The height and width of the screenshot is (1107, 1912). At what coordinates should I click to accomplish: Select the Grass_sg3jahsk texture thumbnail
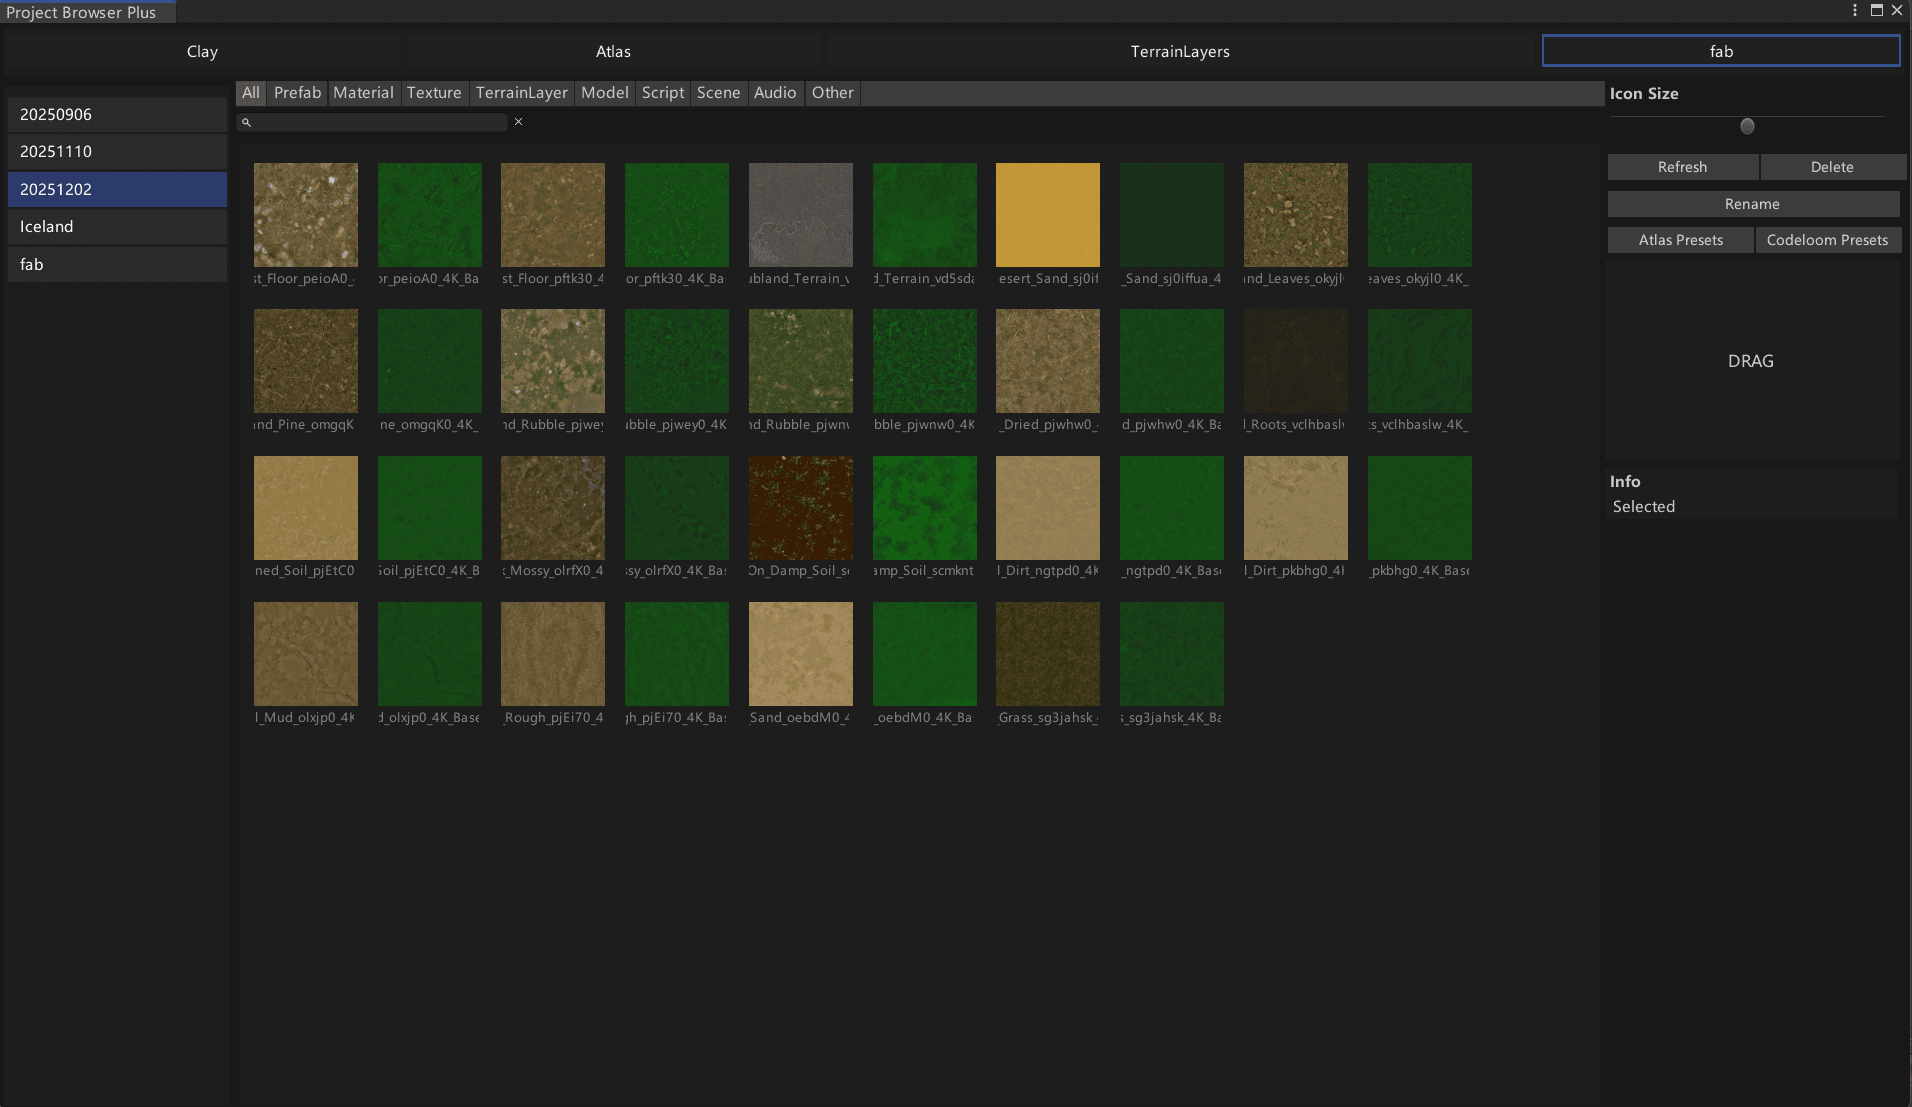[x=1047, y=654]
